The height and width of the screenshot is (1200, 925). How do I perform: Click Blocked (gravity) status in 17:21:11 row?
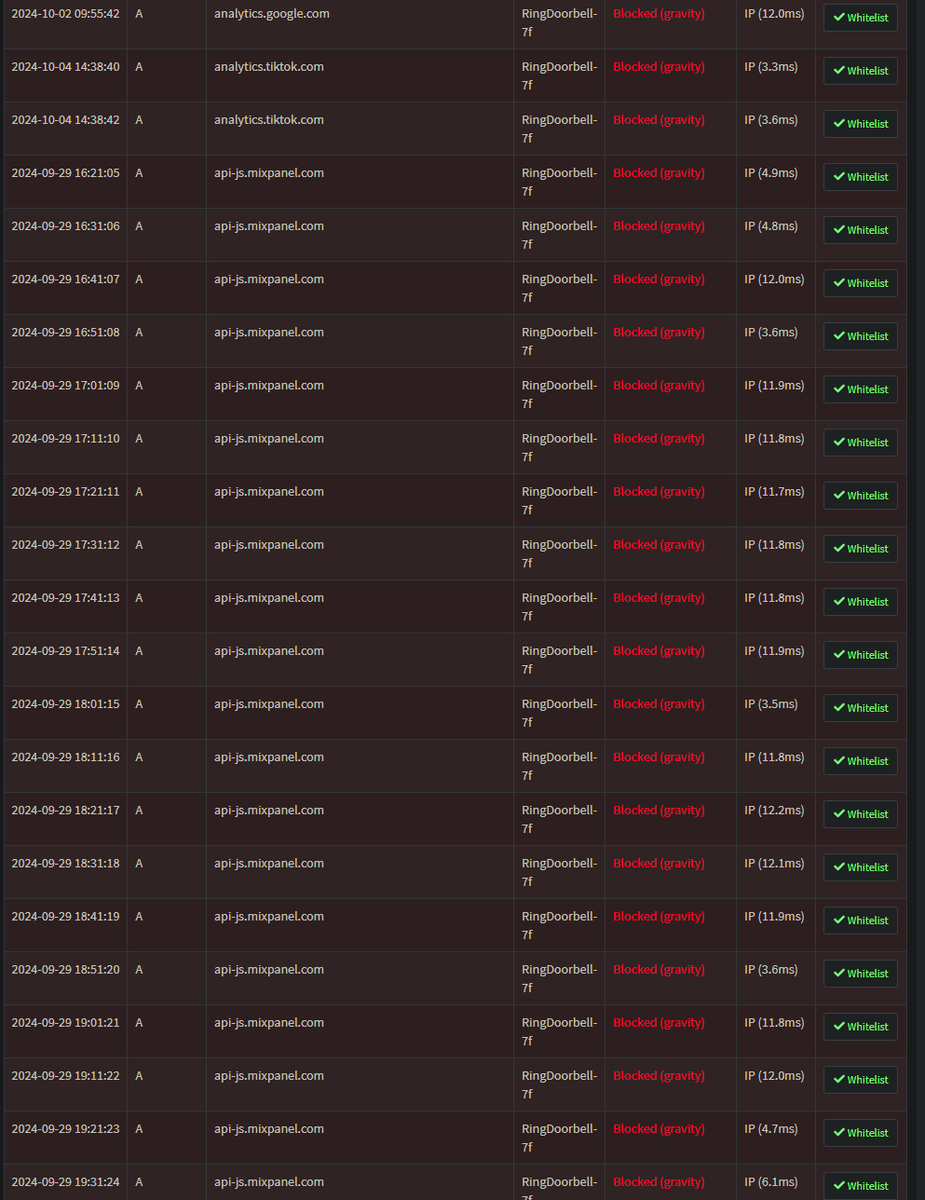pos(659,491)
